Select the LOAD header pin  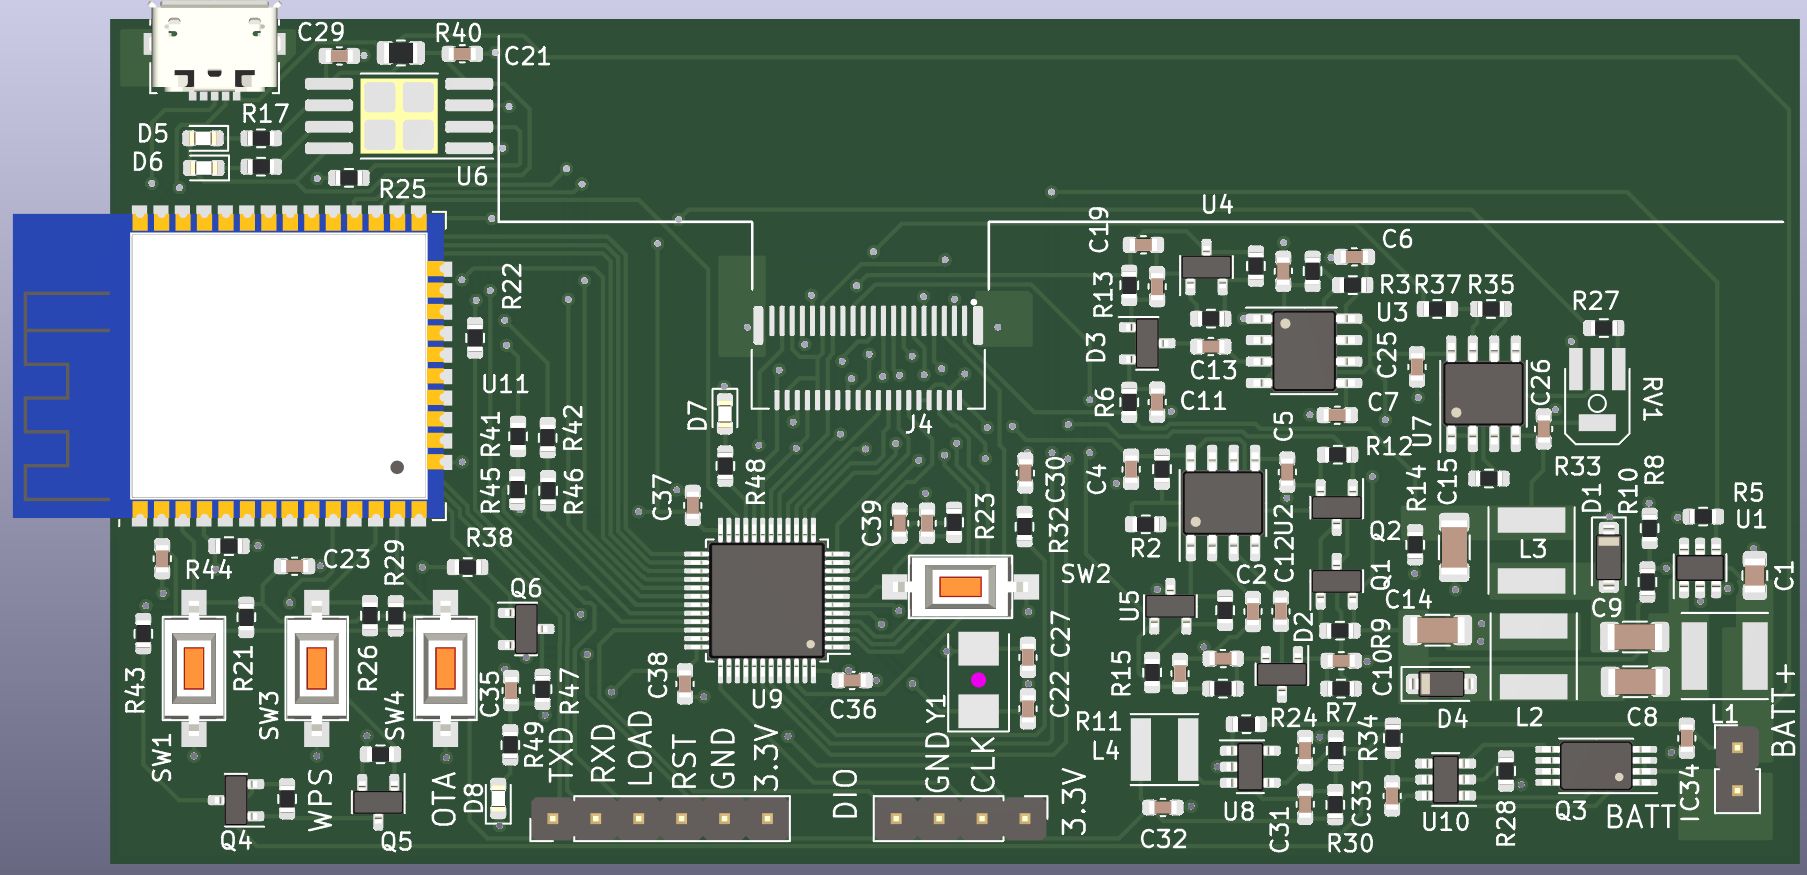coord(638,819)
